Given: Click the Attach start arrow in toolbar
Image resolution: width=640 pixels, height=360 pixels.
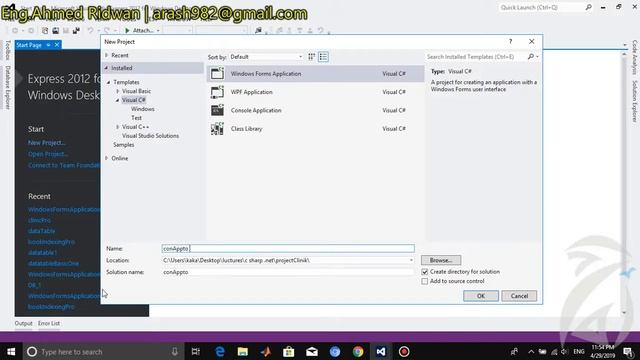Looking at the screenshot, I should (x=127, y=31).
